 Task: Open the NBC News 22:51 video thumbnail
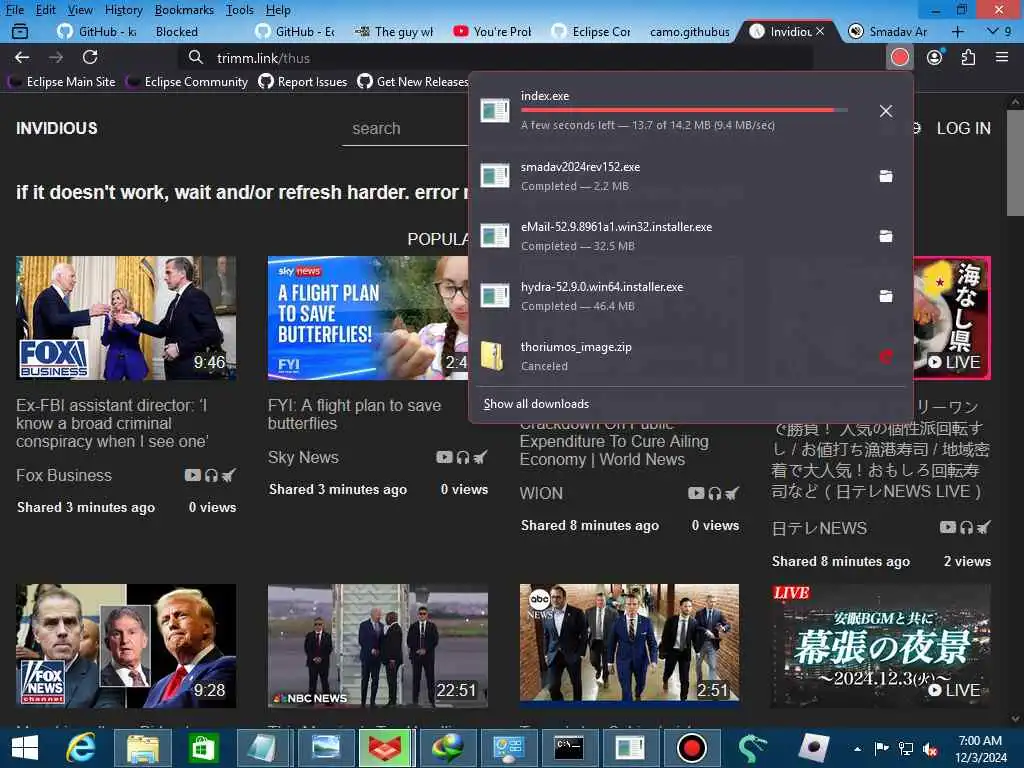pos(377,646)
